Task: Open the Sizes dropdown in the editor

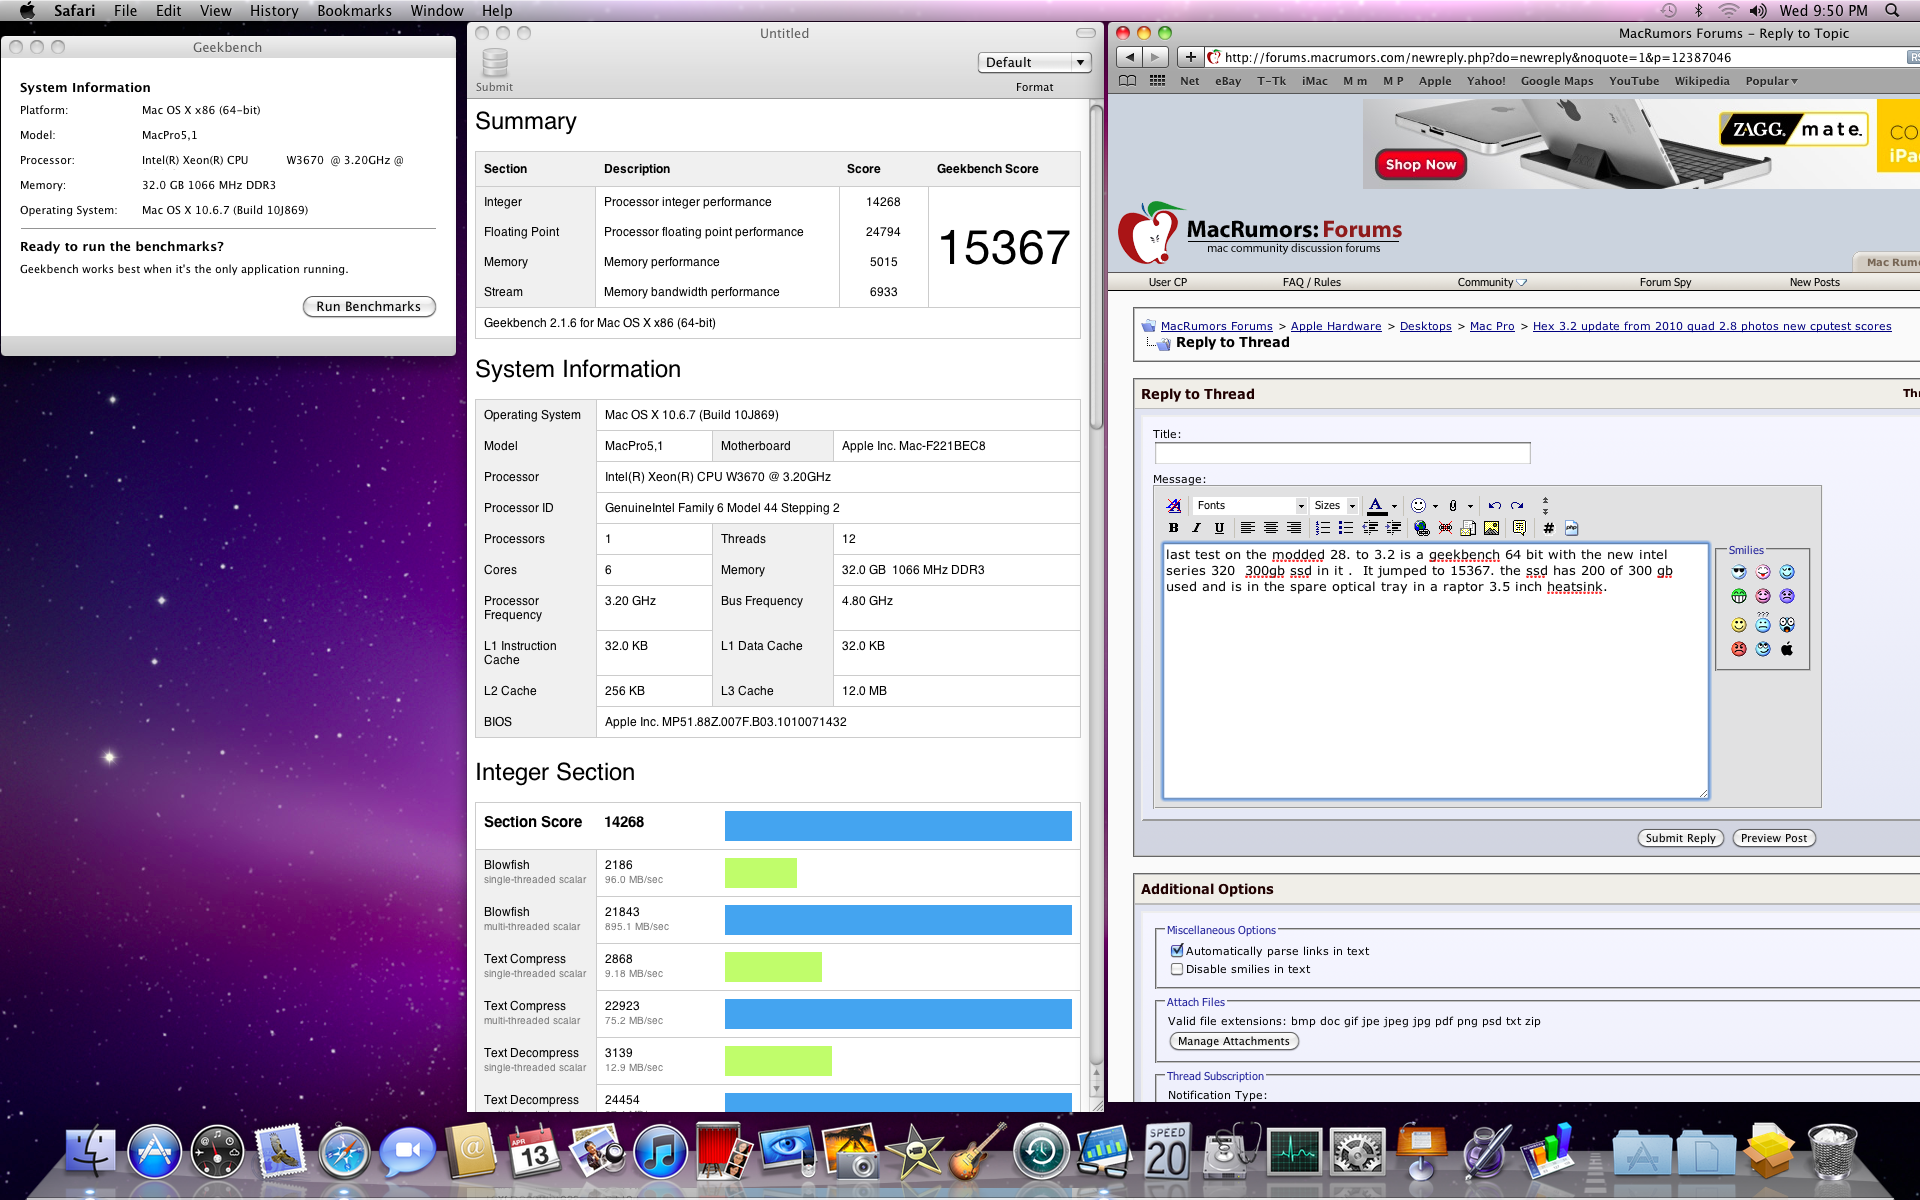Action: click(x=1334, y=506)
